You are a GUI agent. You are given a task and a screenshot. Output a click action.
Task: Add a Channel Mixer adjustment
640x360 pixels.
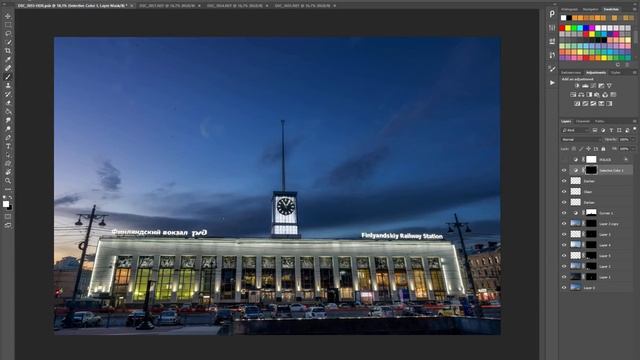(x=605, y=95)
